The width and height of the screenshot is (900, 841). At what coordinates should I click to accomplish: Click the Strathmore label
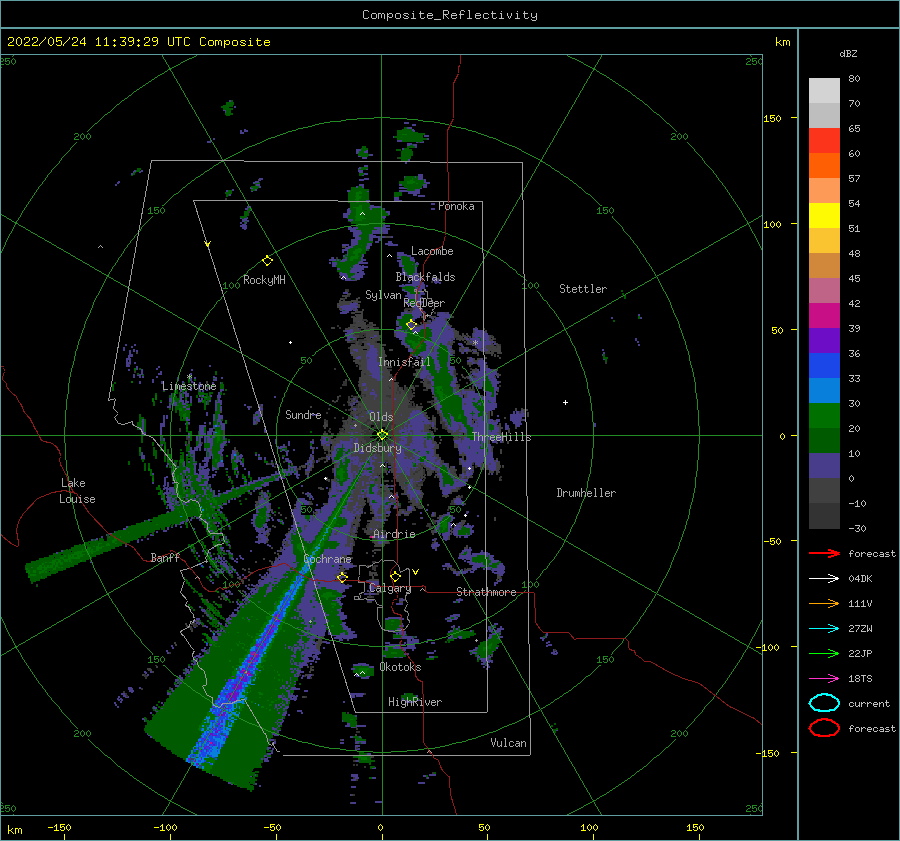486,592
